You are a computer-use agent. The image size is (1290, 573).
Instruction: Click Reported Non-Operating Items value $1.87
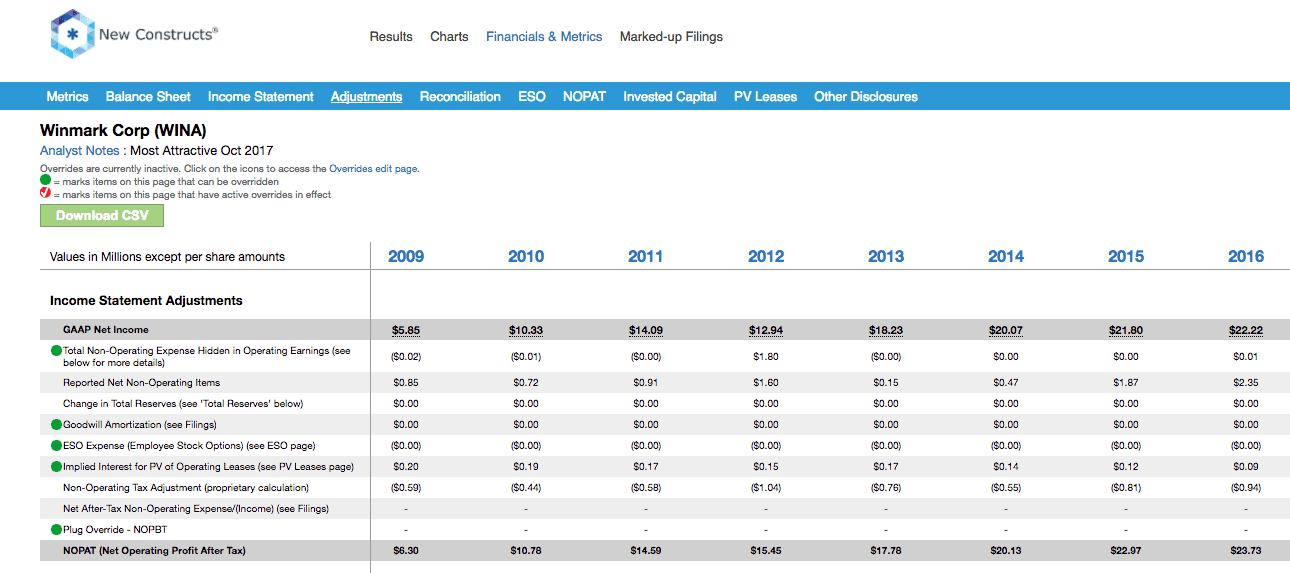(1126, 383)
